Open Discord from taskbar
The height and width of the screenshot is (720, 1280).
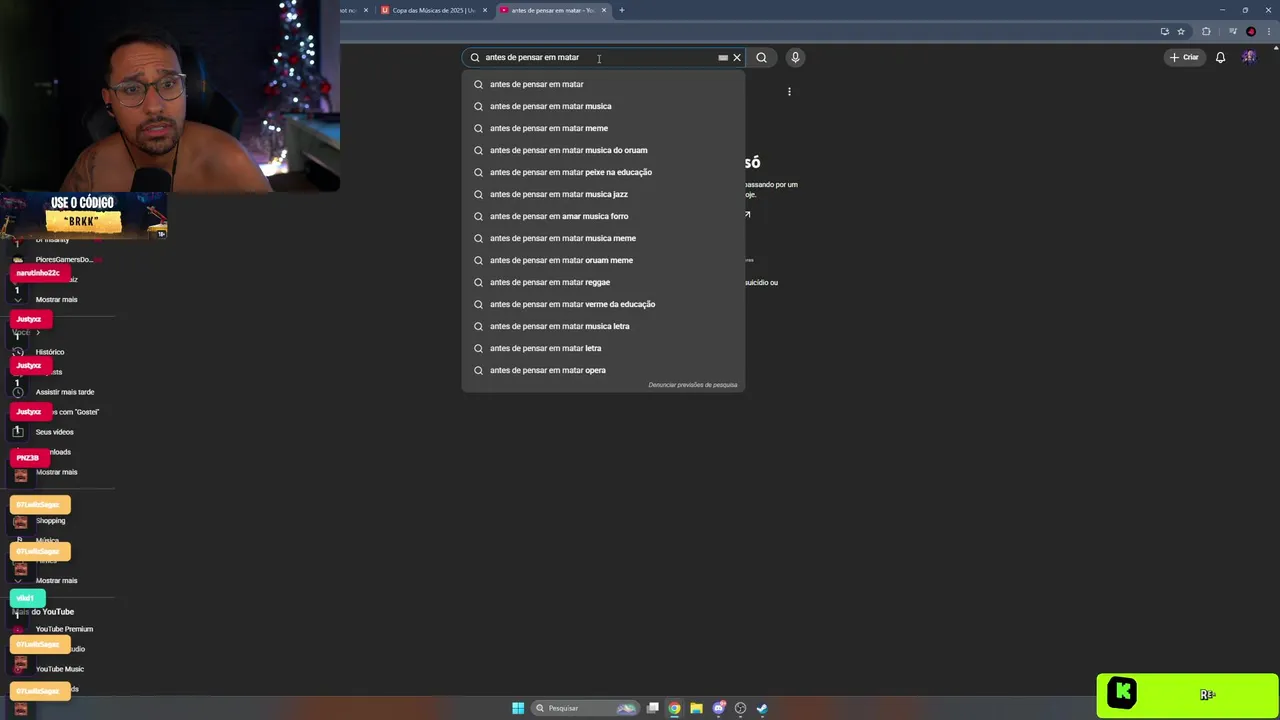(719, 708)
